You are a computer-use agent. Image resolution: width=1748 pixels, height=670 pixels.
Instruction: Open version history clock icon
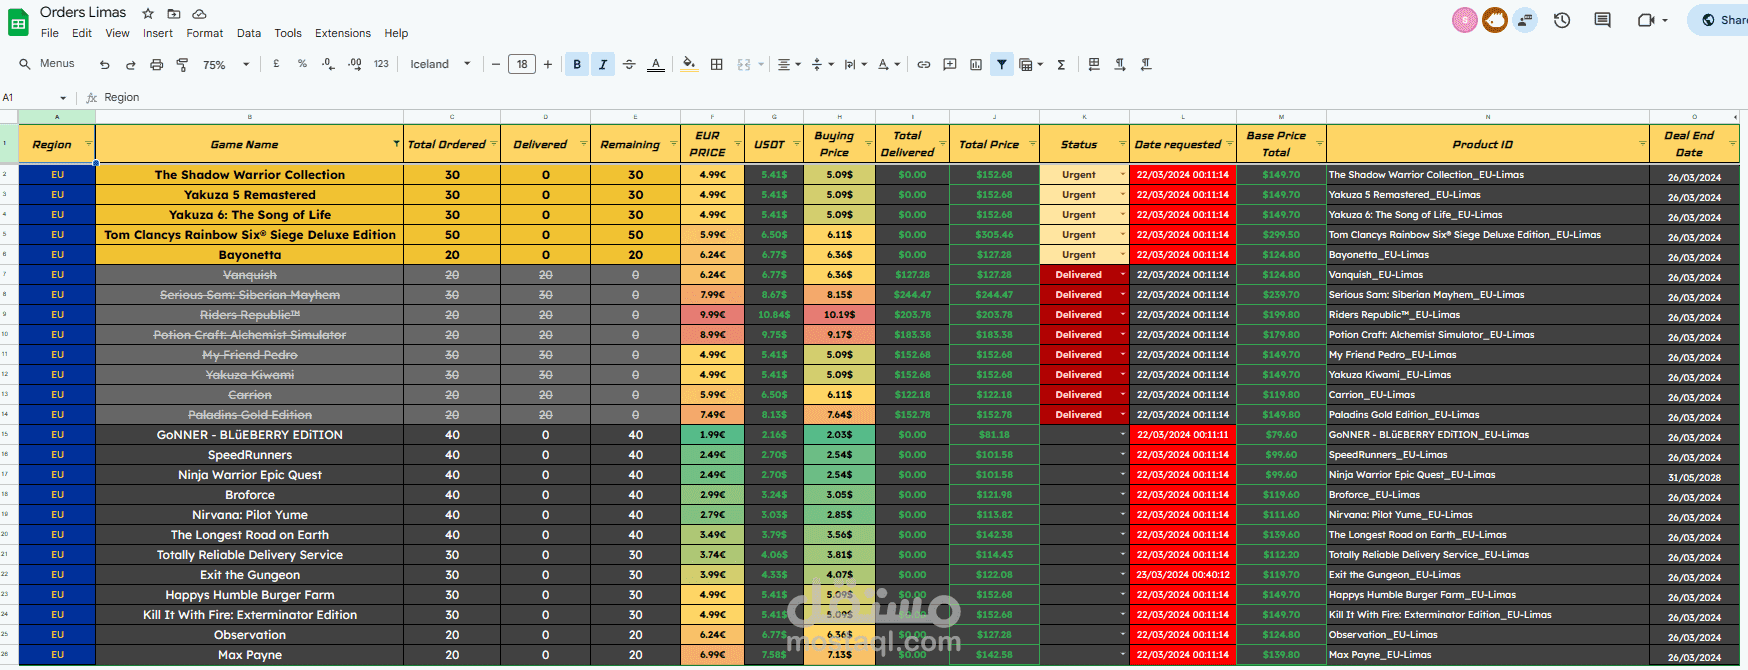(x=1562, y=20)
